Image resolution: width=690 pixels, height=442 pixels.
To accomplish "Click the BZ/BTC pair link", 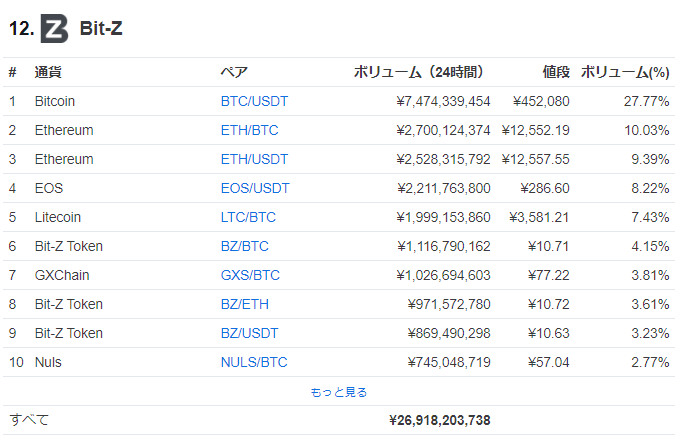I will point(245,246).
